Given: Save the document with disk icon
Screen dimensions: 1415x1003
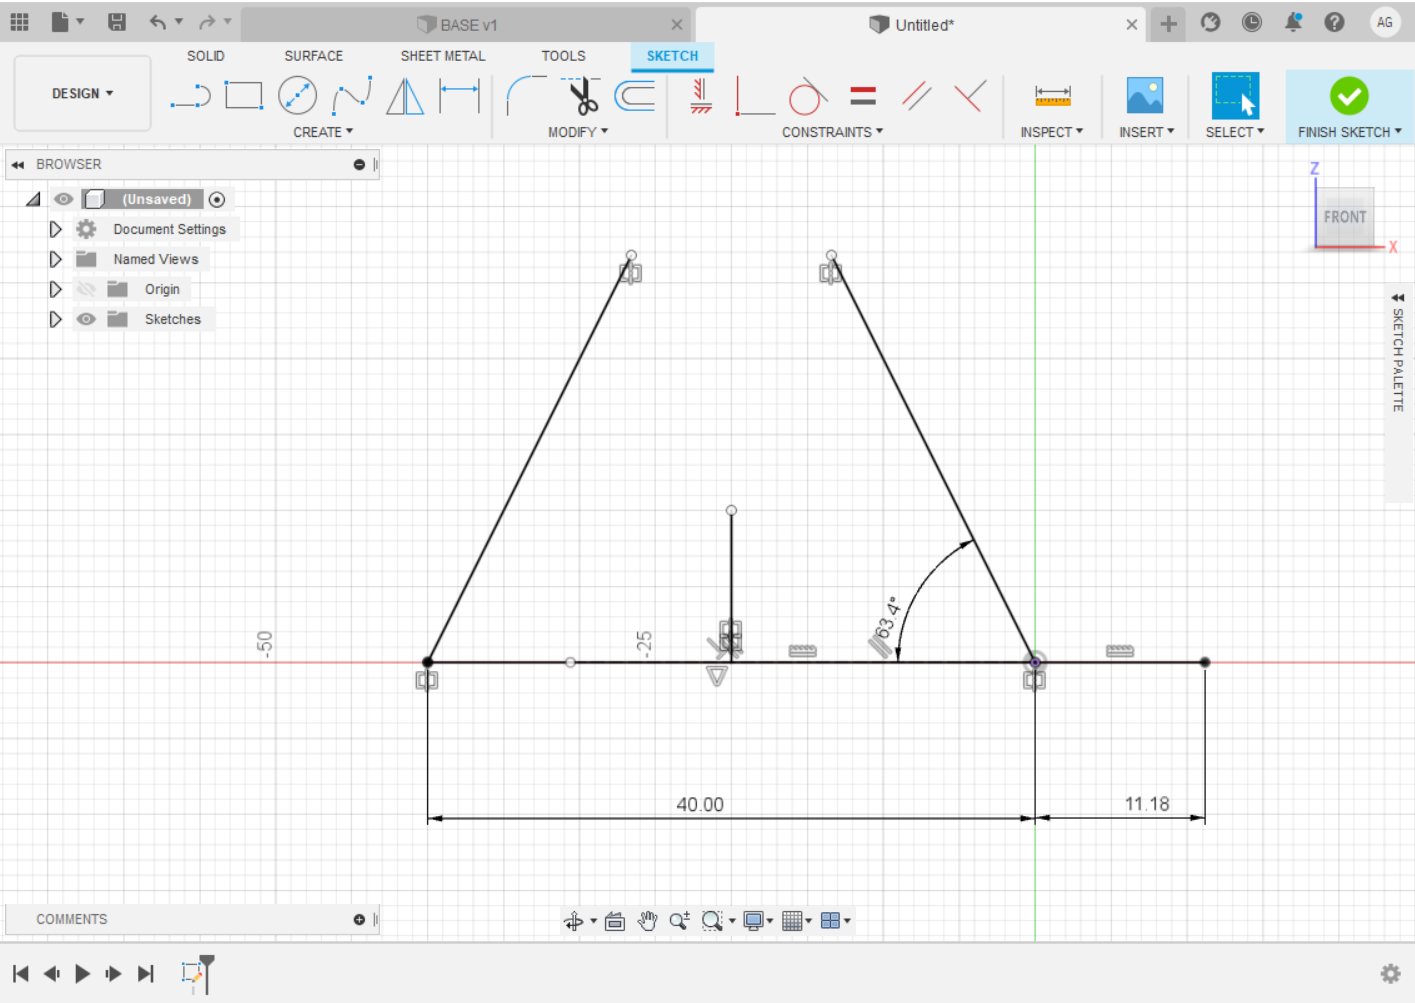Looking at the screenshot, I should (117, 22).
